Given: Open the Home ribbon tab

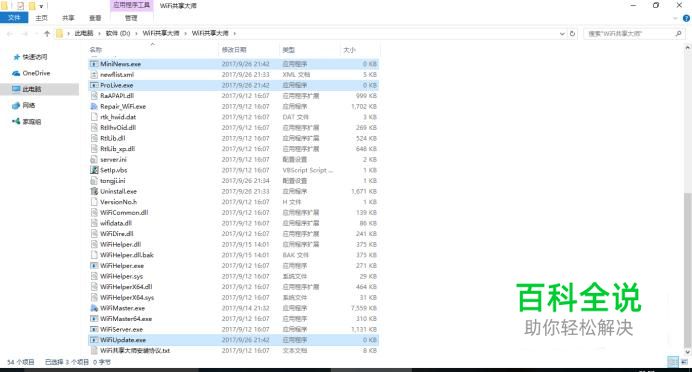Looking at the screenshot, I should coord(41,18).
